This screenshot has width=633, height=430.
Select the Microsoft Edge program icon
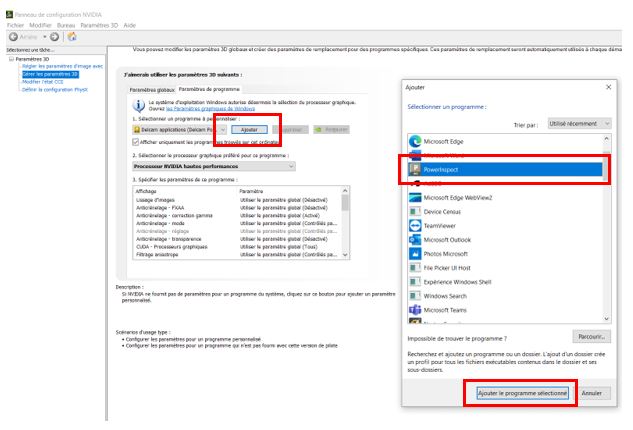click(416, 142)
